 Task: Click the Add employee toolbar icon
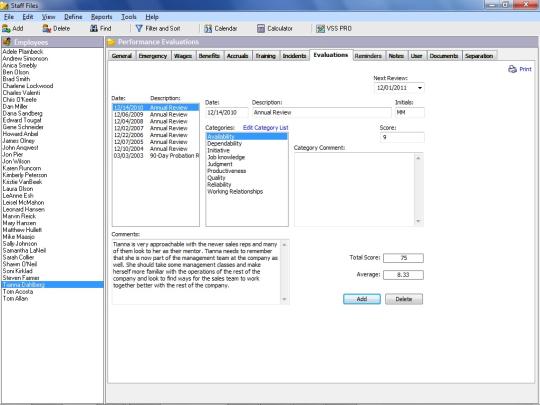(x=6, y=29)
